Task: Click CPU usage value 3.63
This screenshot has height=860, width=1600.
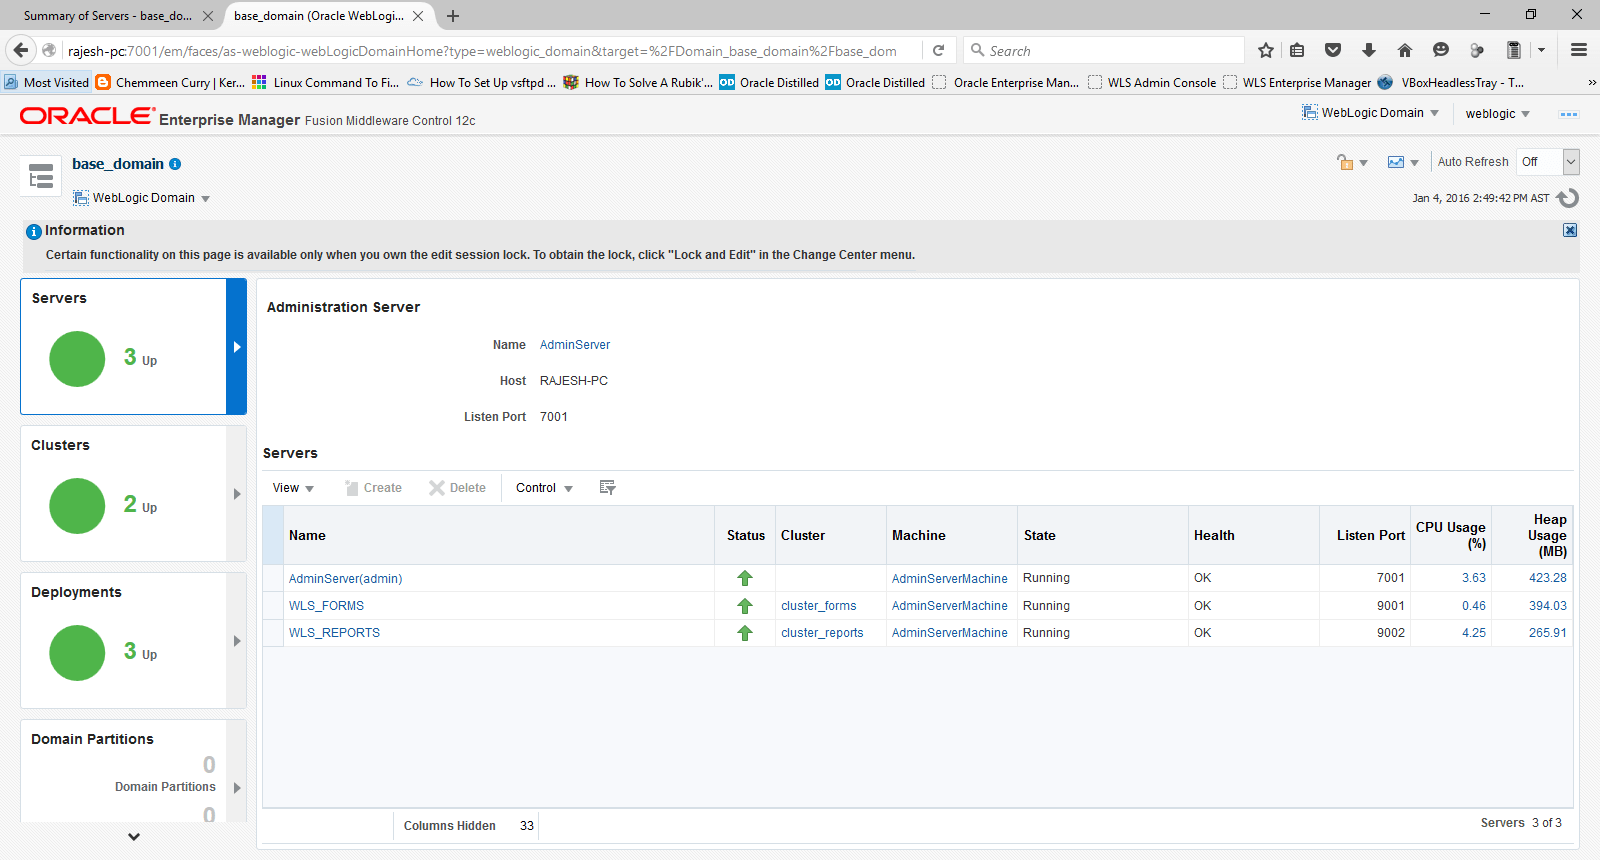Action: [1474, 578]
